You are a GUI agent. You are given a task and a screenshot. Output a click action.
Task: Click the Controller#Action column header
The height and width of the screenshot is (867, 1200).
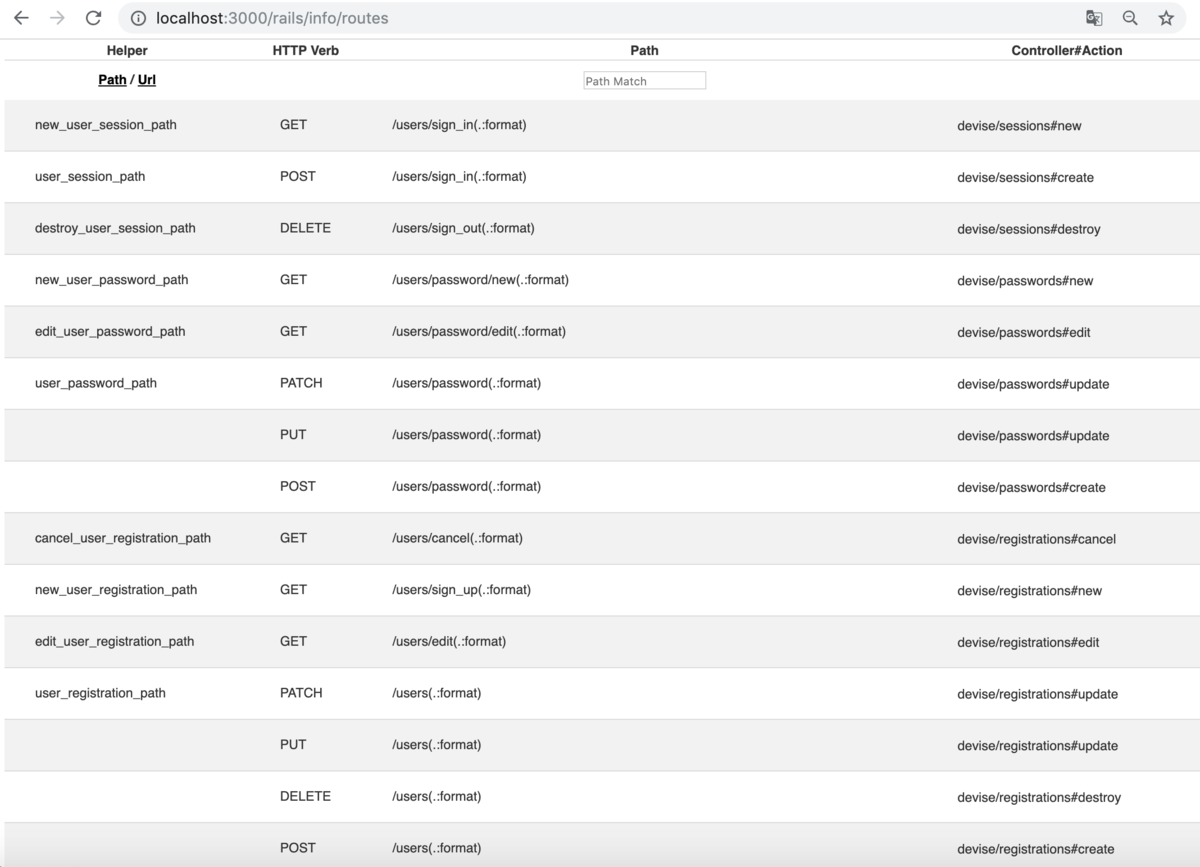(1067, 50)
